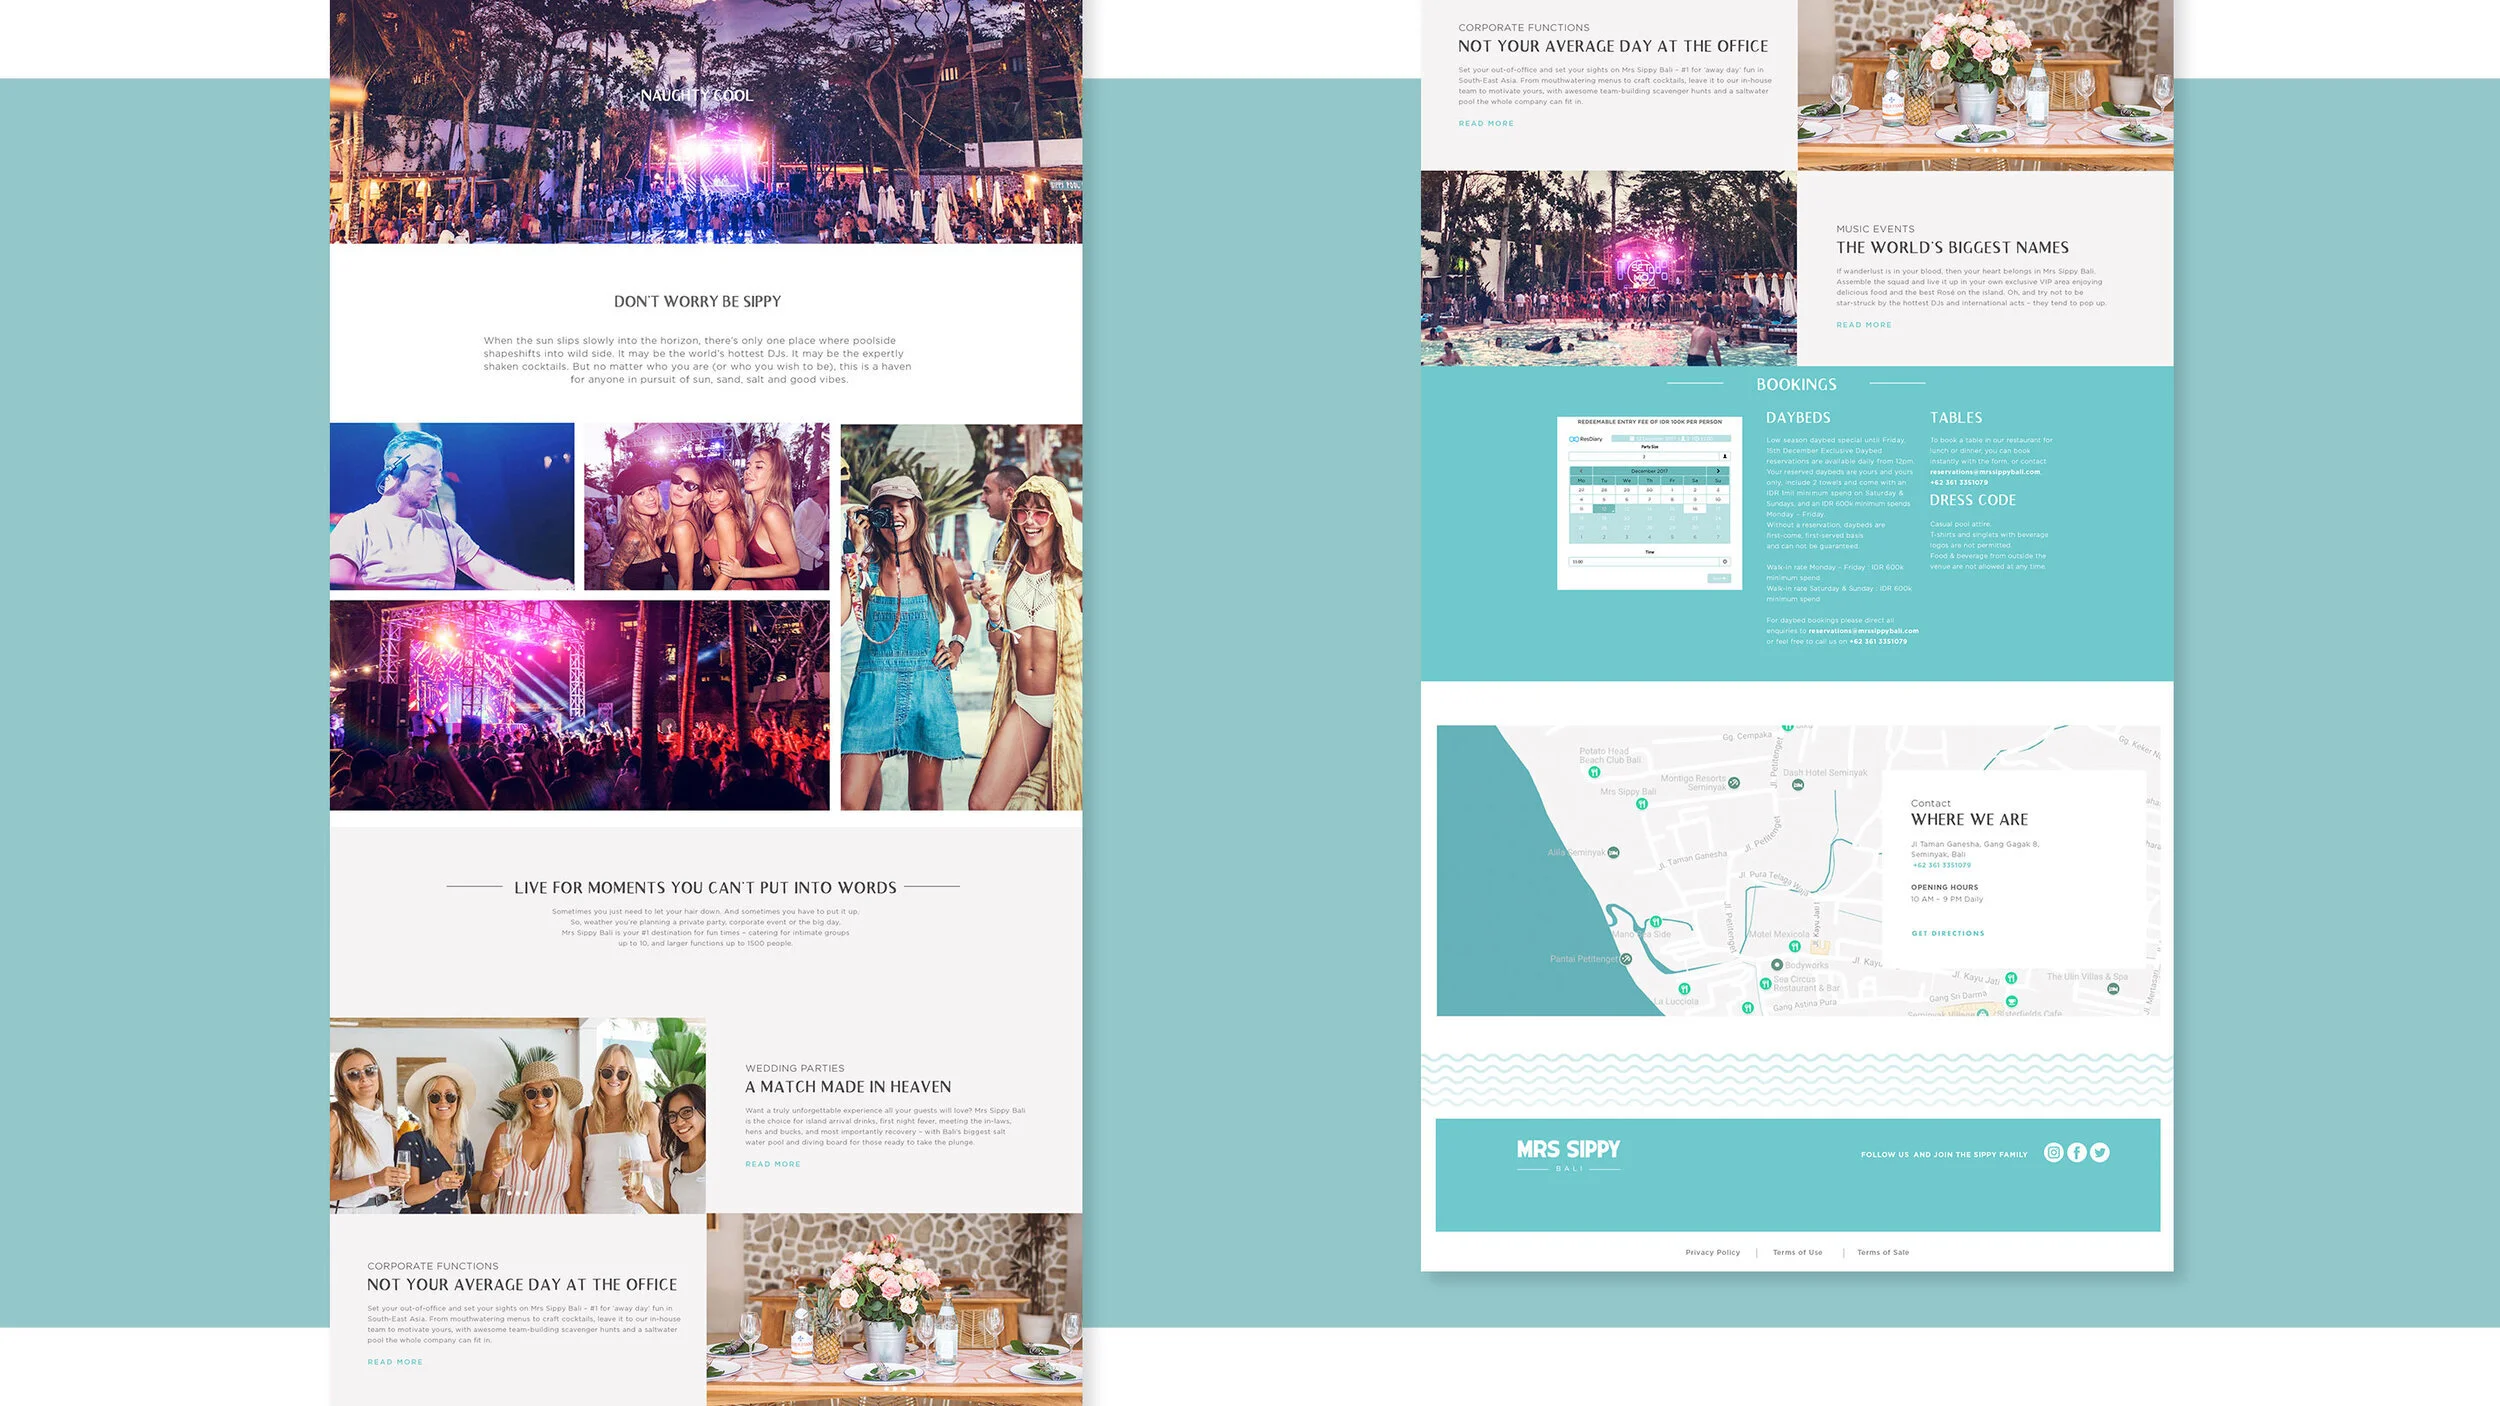Click the Potato Head Beach Club map pin
The width and height of the screenshot is (2500, 1406).
(1594, 772)
